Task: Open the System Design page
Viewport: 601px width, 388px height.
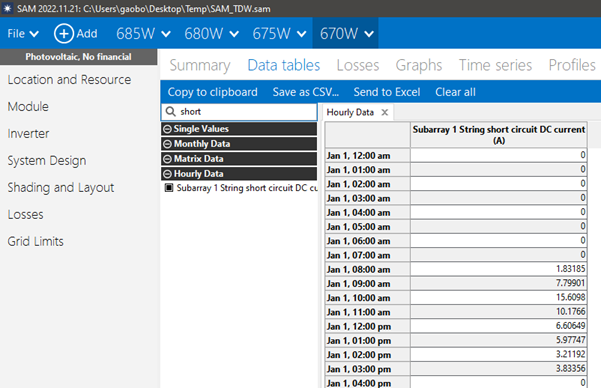Action: click(47, 161)
